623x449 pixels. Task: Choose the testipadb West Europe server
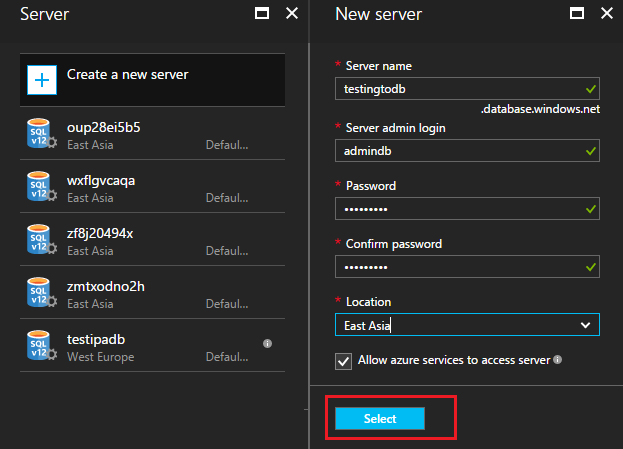click(x=150, y=347)
